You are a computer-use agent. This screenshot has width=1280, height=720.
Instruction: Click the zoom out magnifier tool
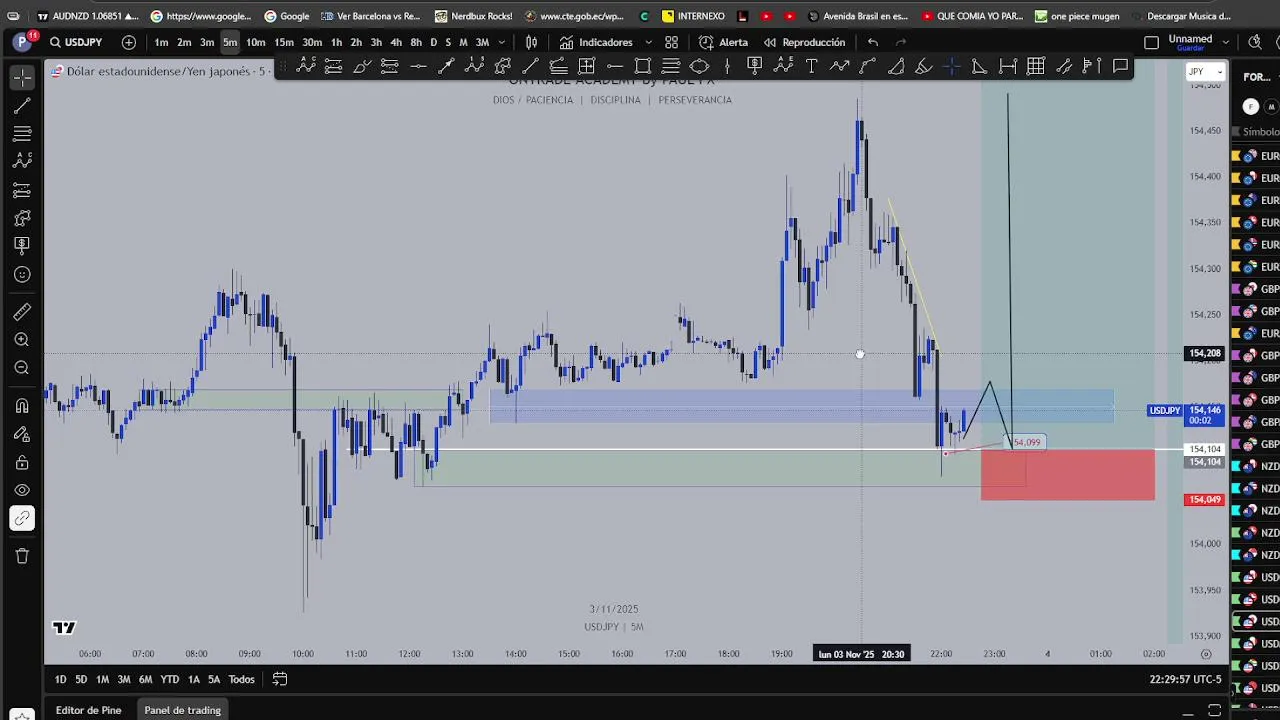pos(22,368)
